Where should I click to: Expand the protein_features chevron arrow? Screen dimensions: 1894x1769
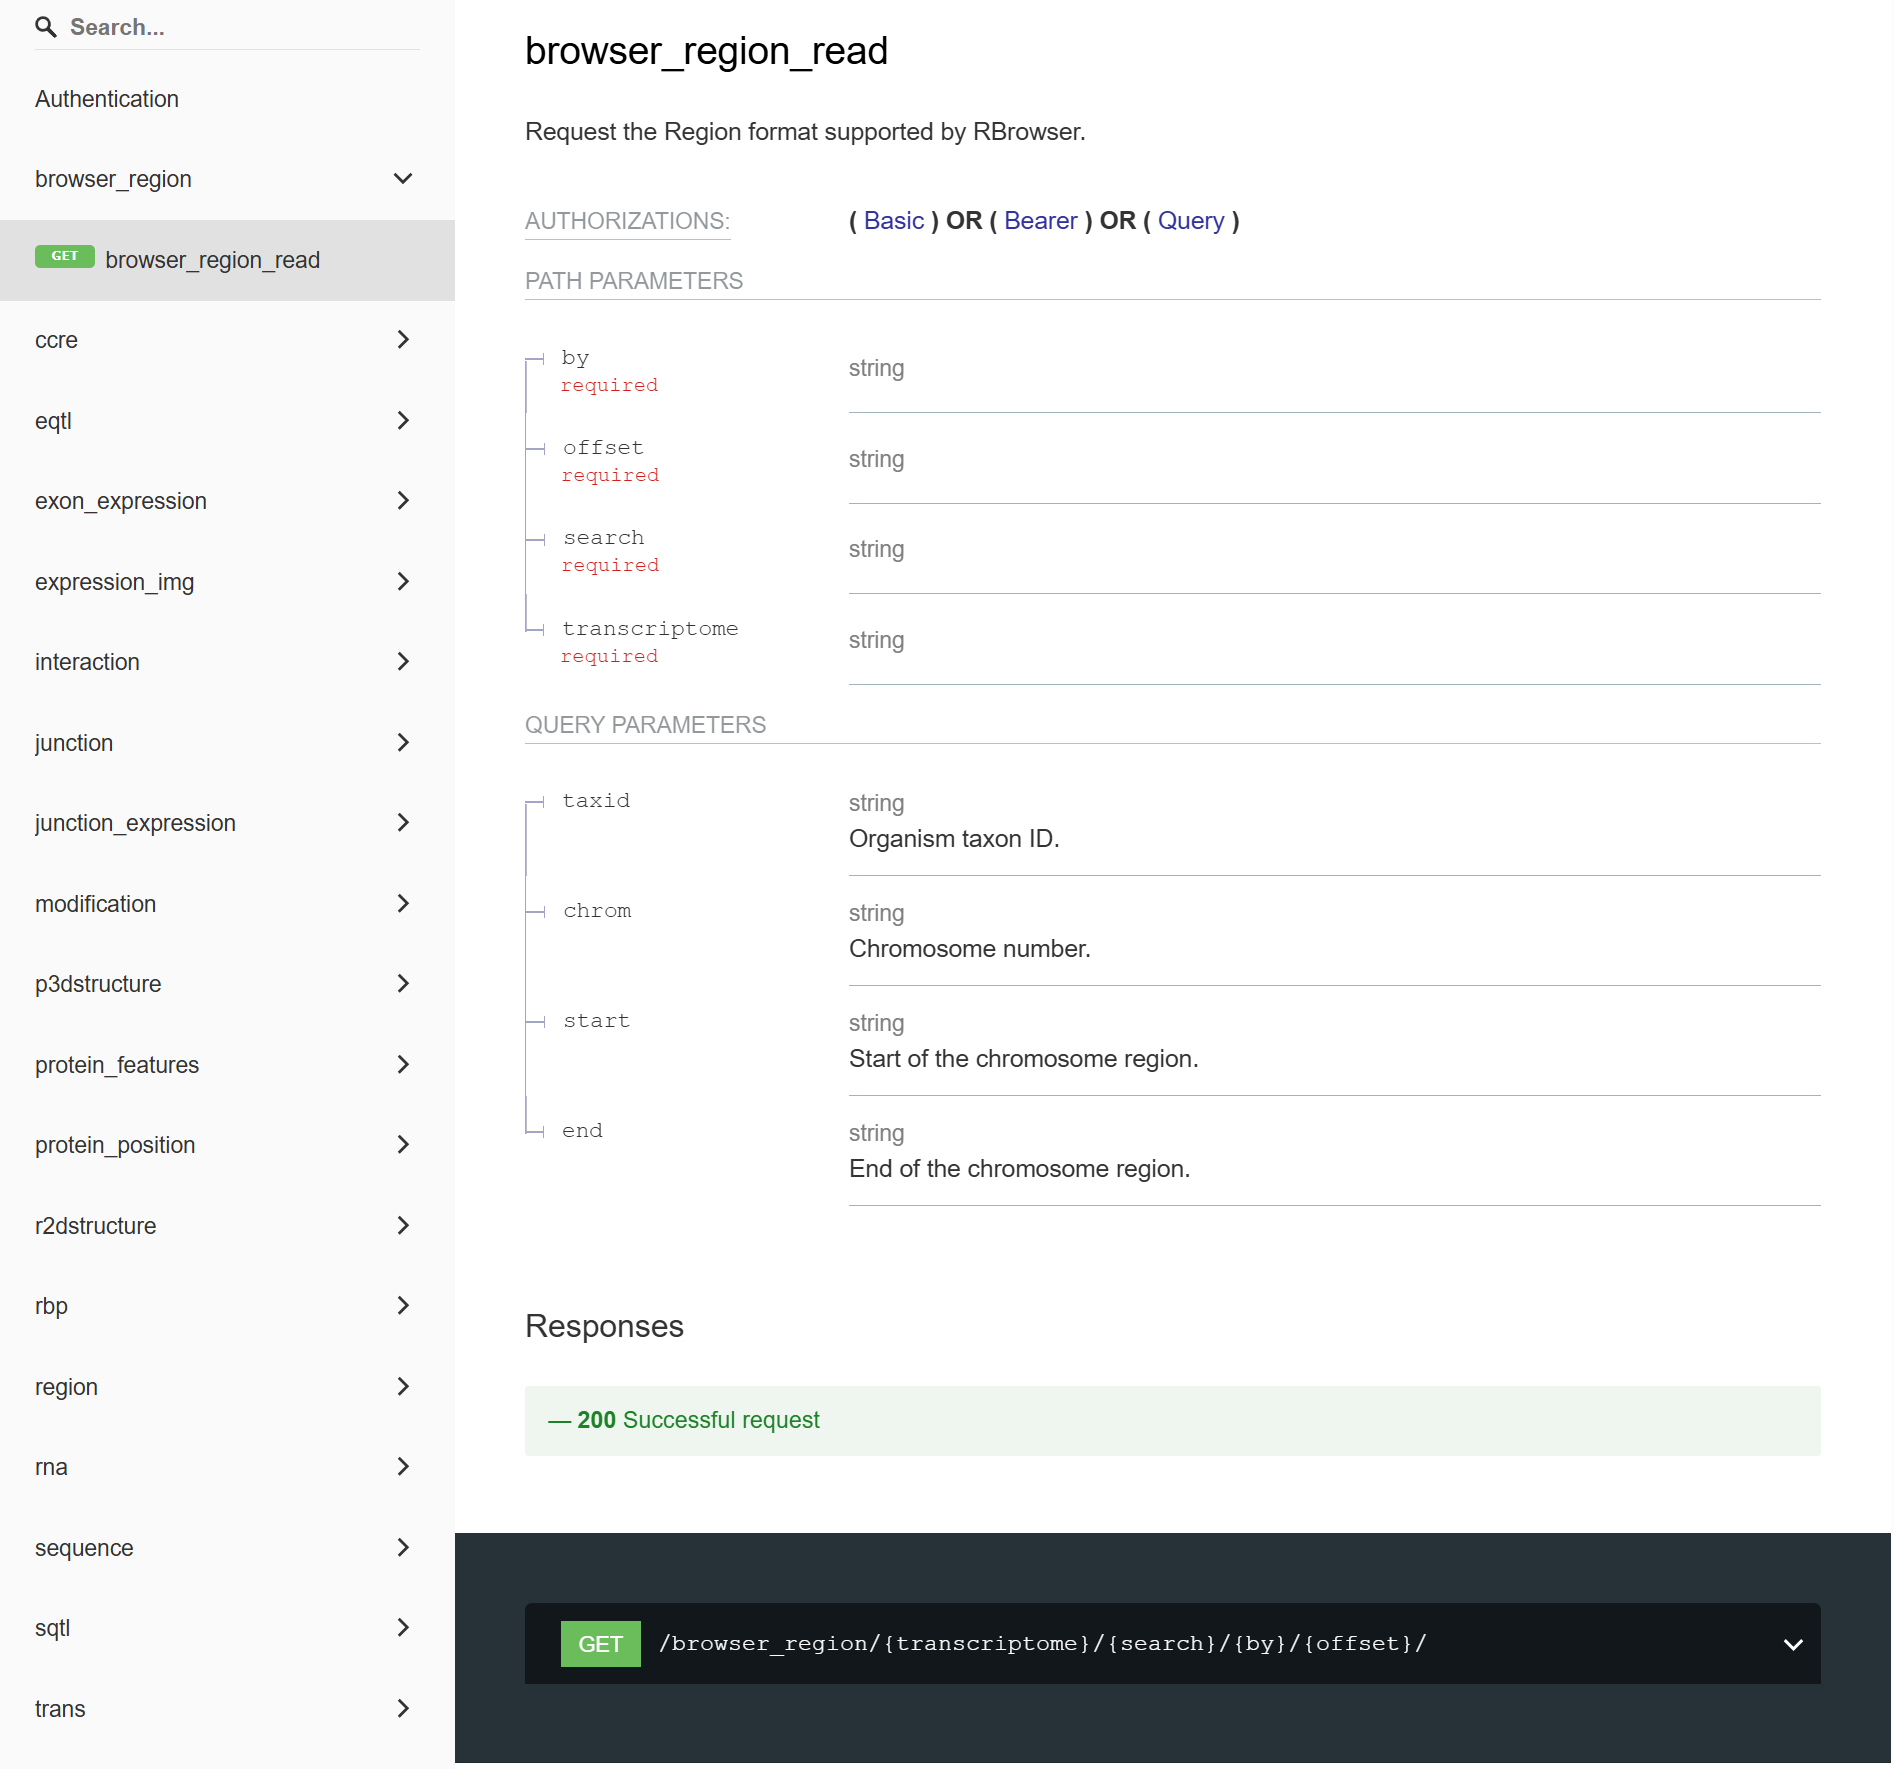403,1065
